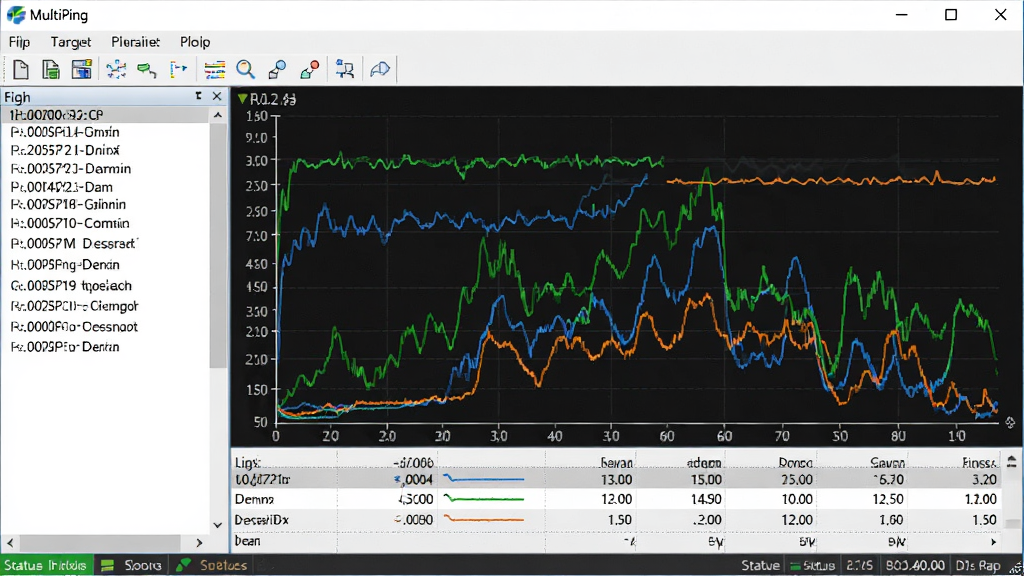Image resolution: width=1024 pixels, height=576 pixels.
Task: Select the Dninx target entry
Action: click(x=65, y=150)
